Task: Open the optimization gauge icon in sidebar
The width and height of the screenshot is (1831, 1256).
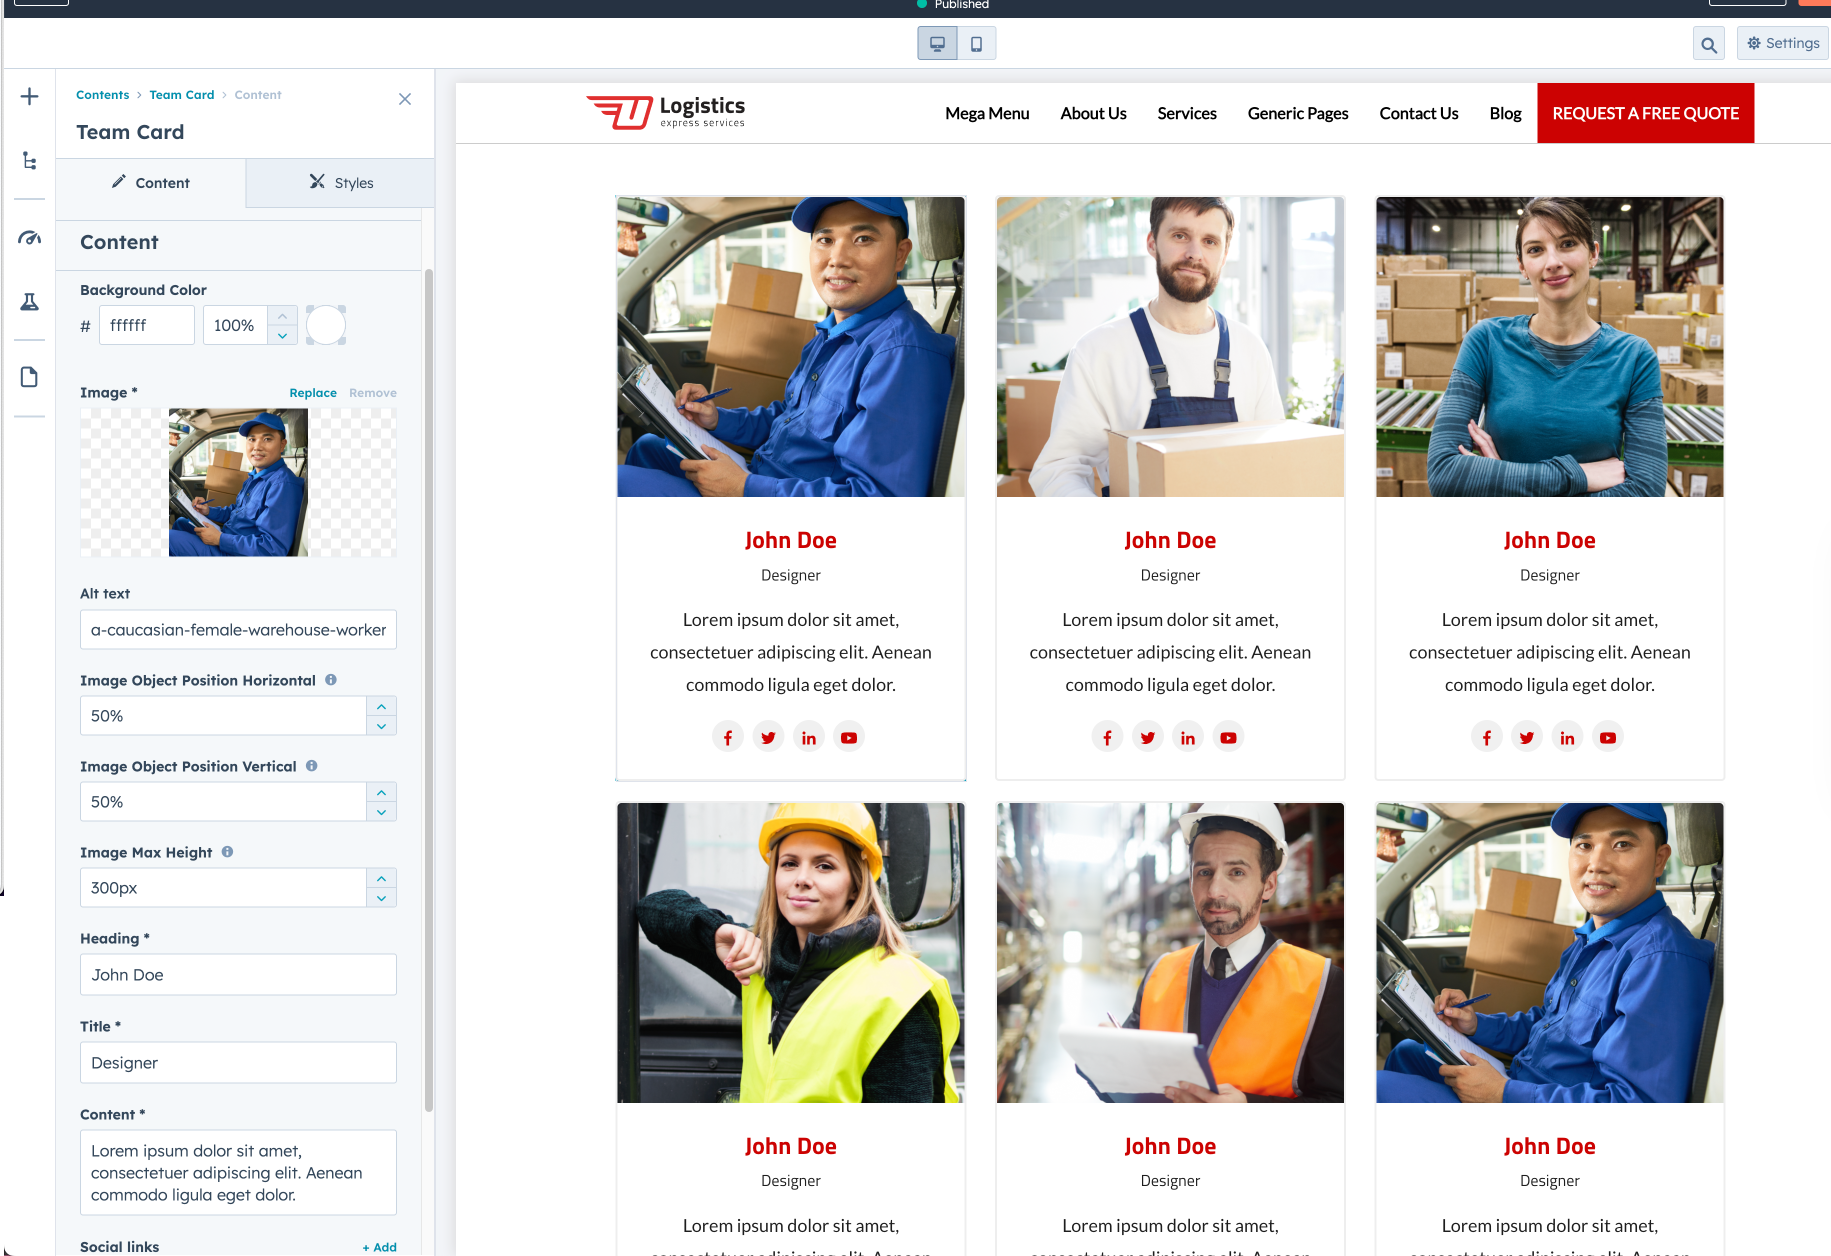Action: 30,238
